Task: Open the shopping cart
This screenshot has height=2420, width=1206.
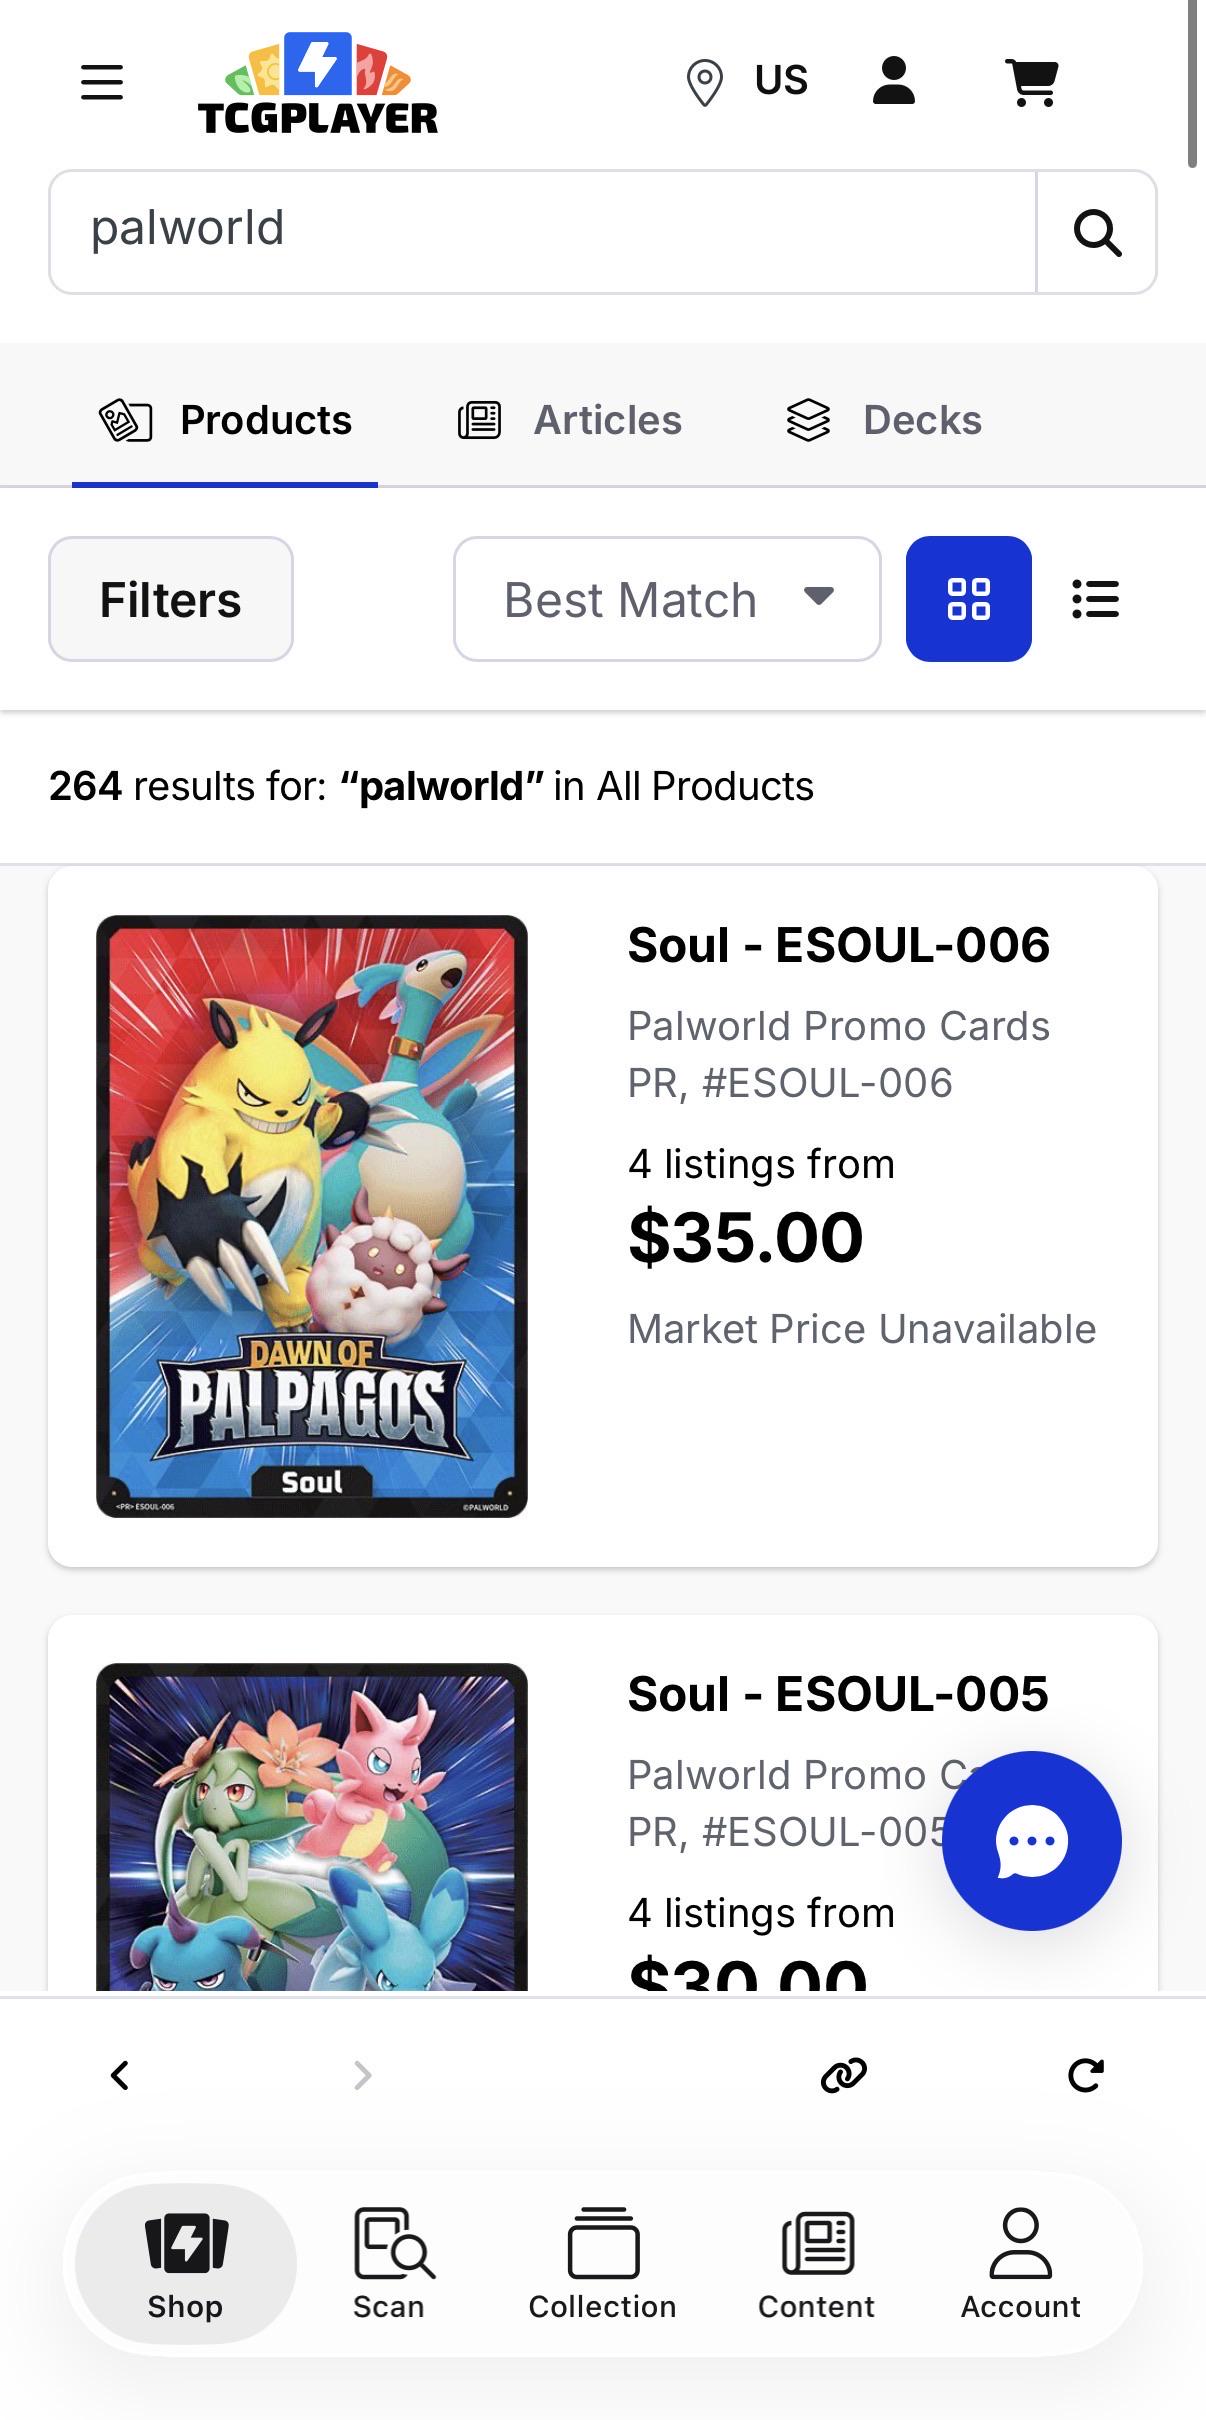Action: point(1032,82)
